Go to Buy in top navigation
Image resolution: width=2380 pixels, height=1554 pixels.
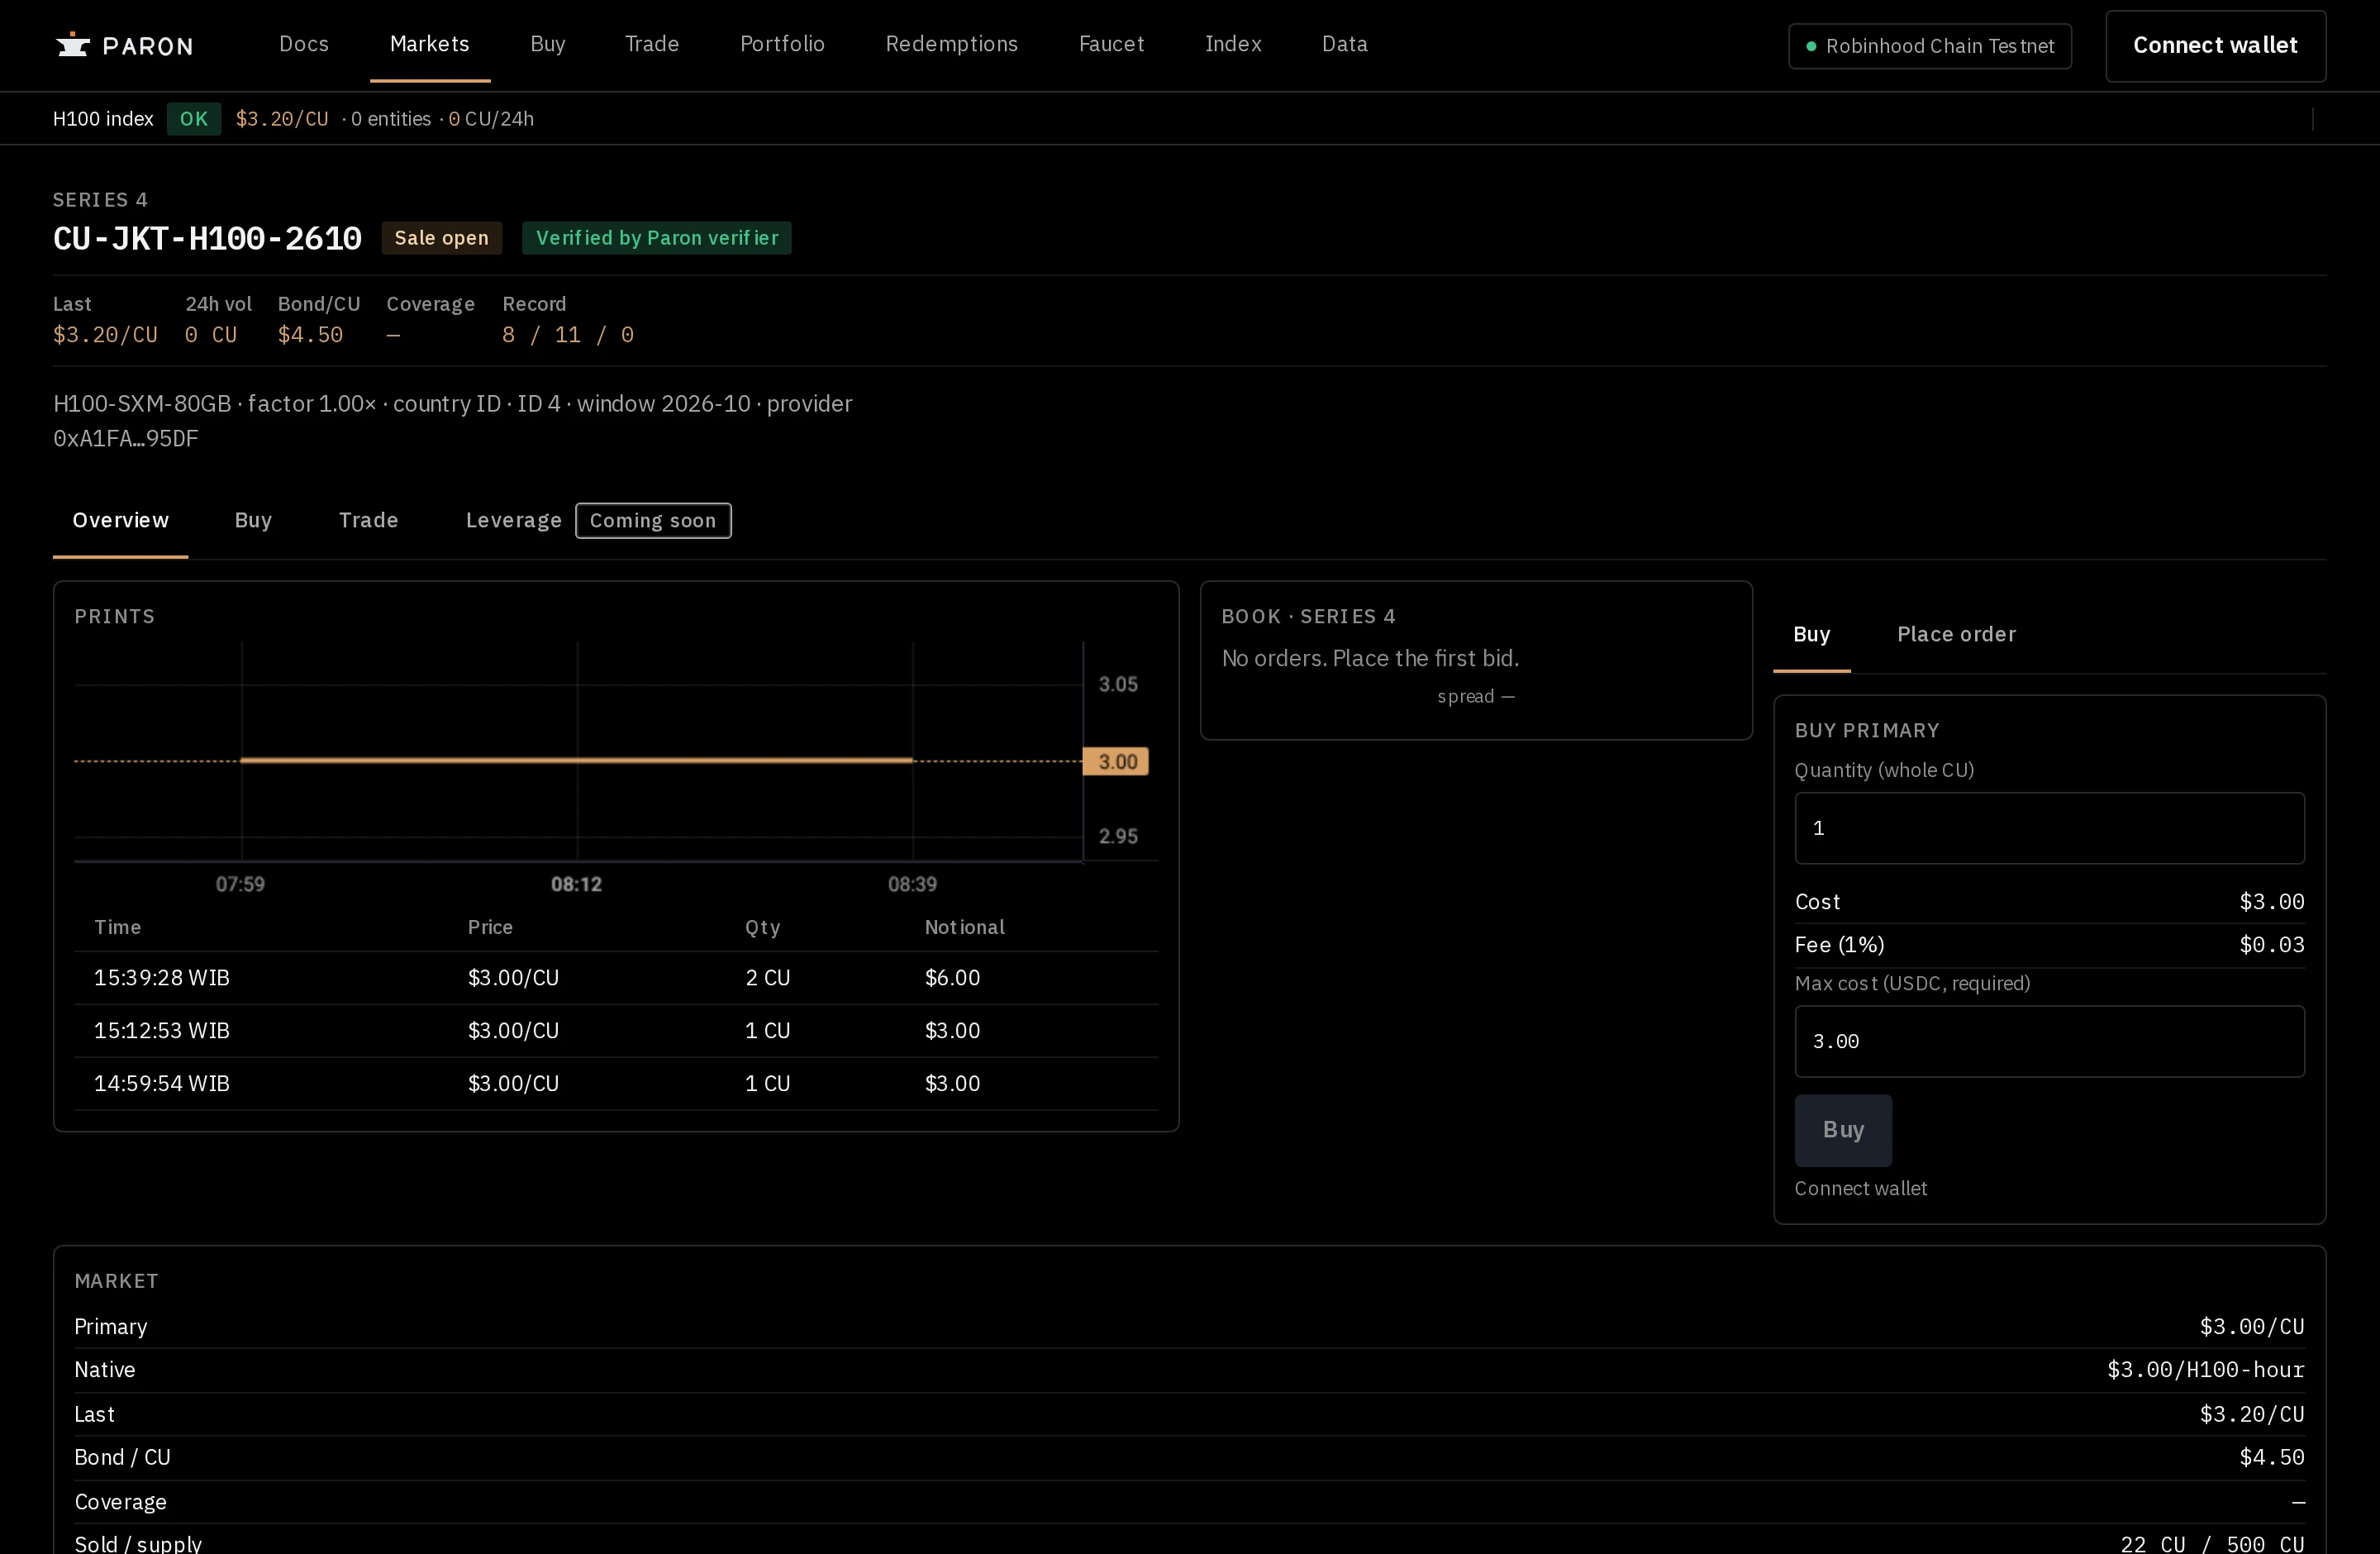pyautogui.click(x=548, y=44)
